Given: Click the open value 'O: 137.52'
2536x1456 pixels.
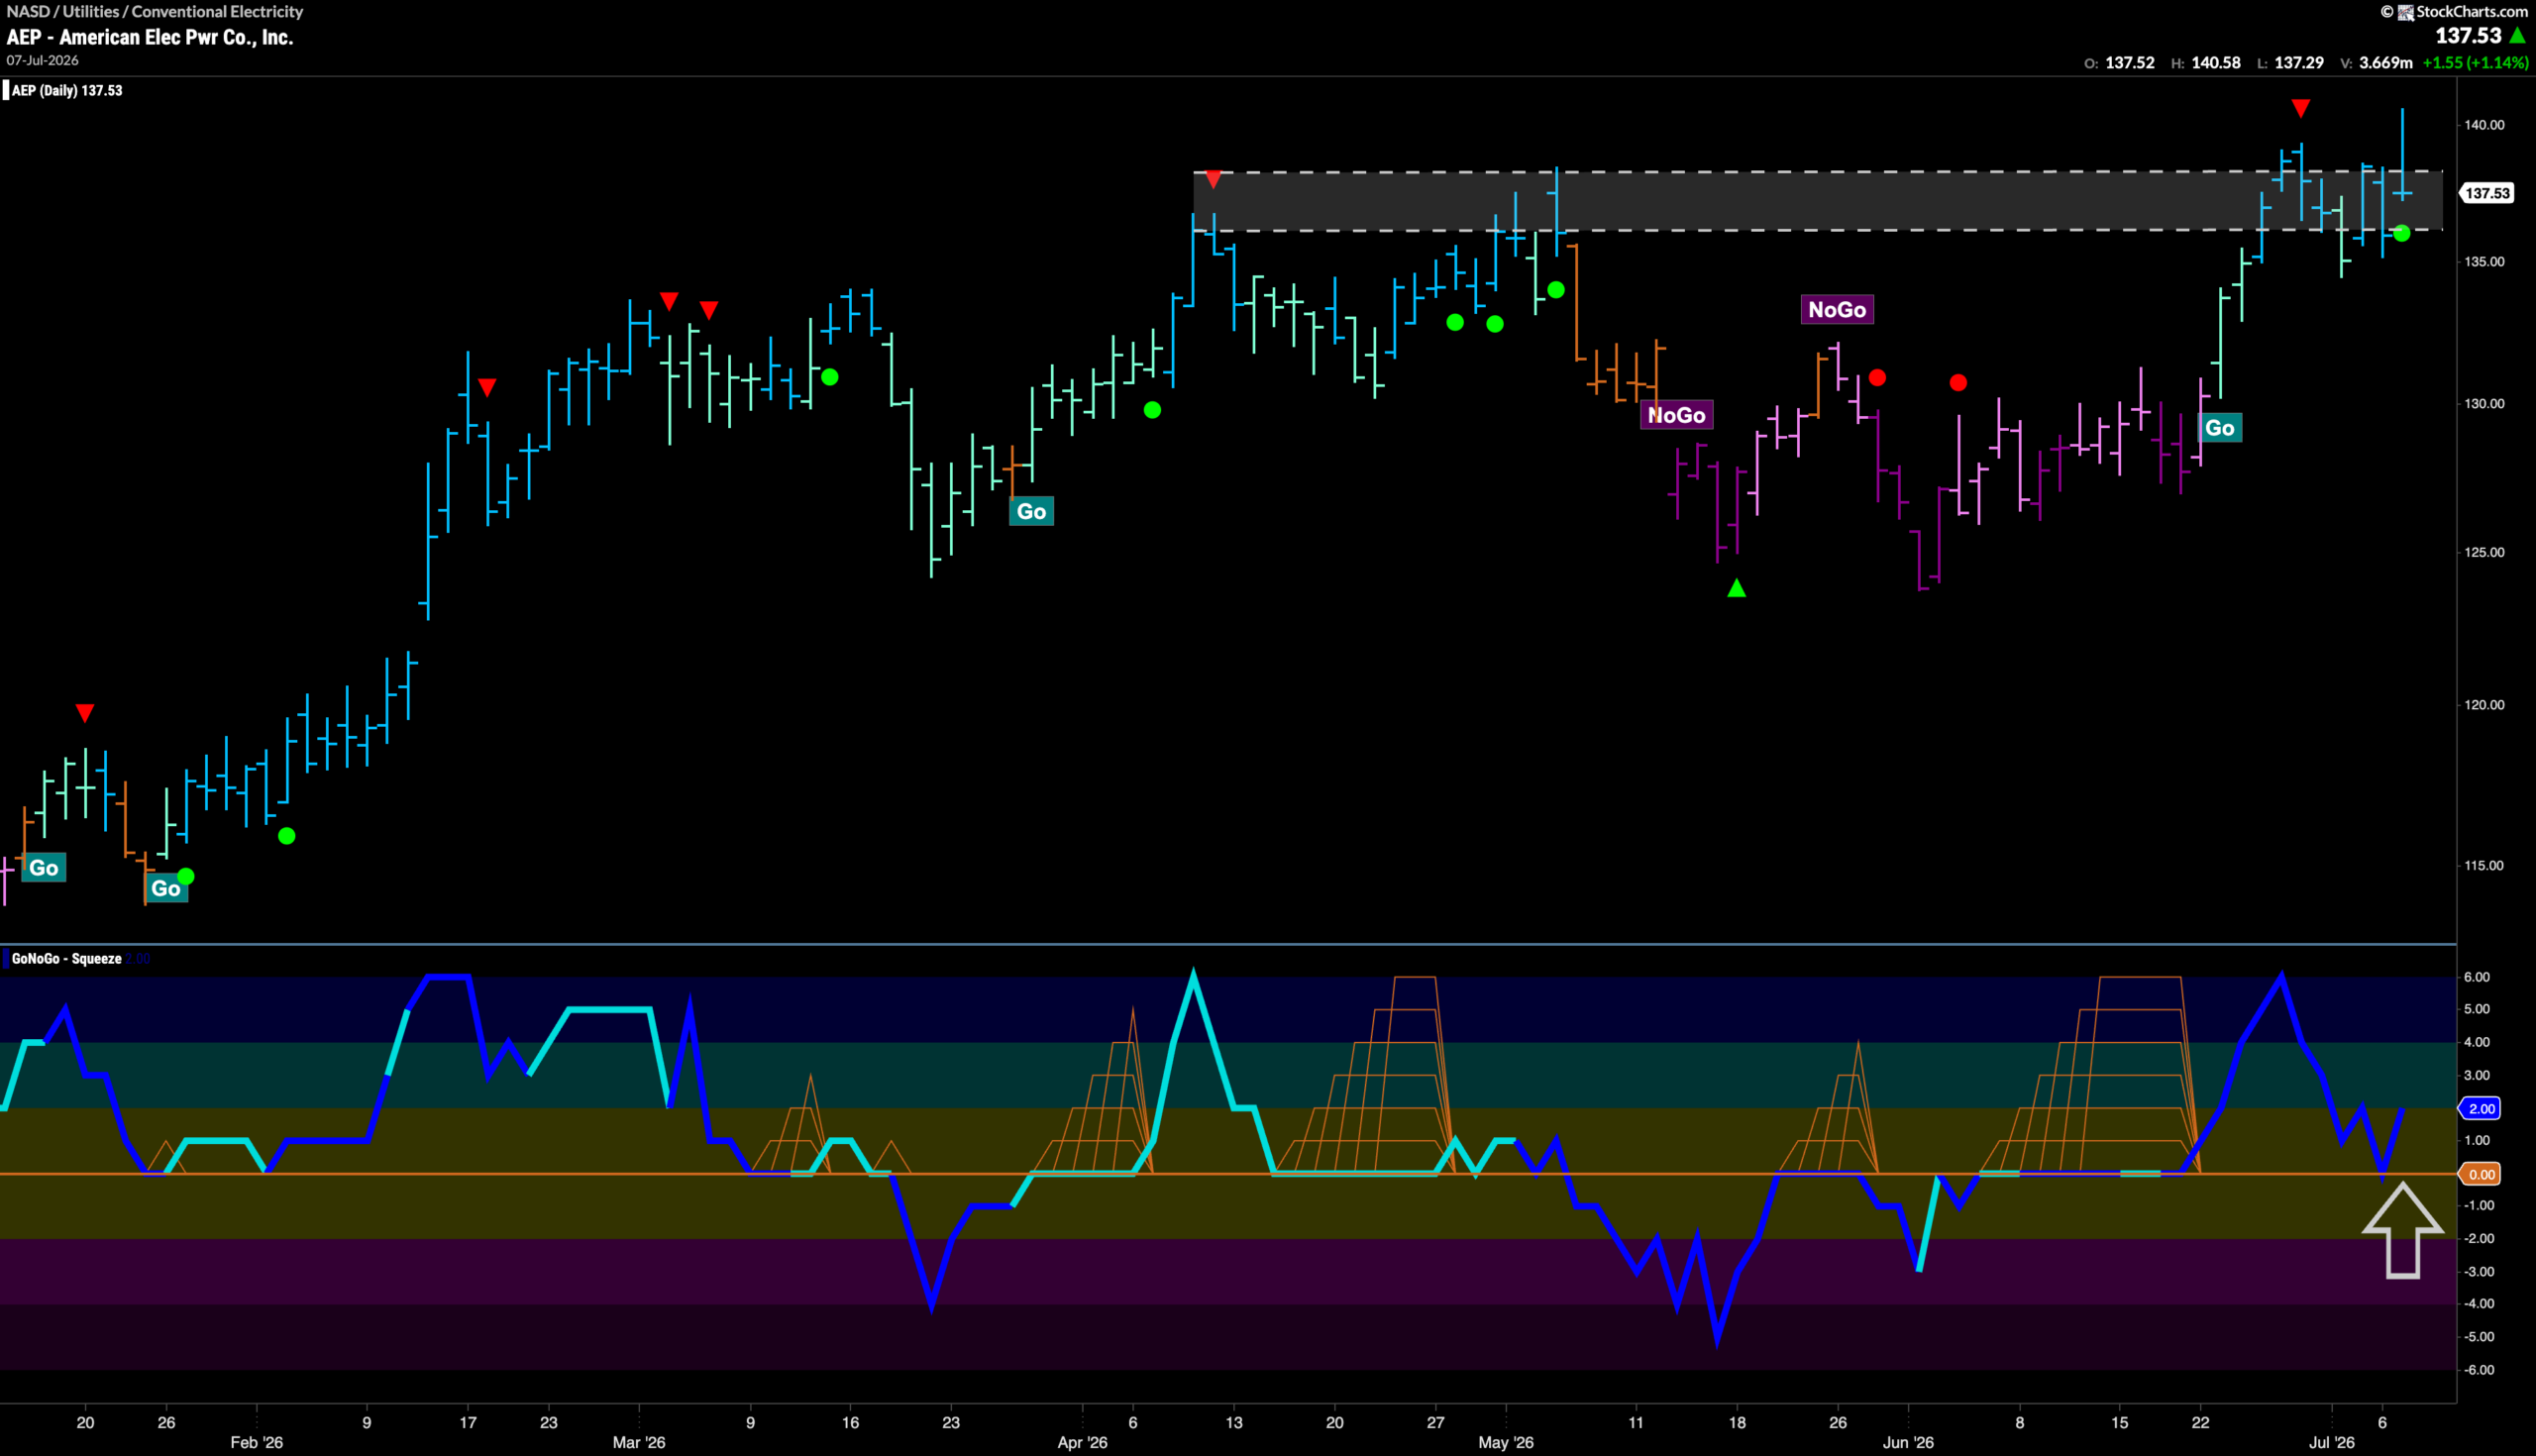Looking at the screenshot, I should [2119, 62].
